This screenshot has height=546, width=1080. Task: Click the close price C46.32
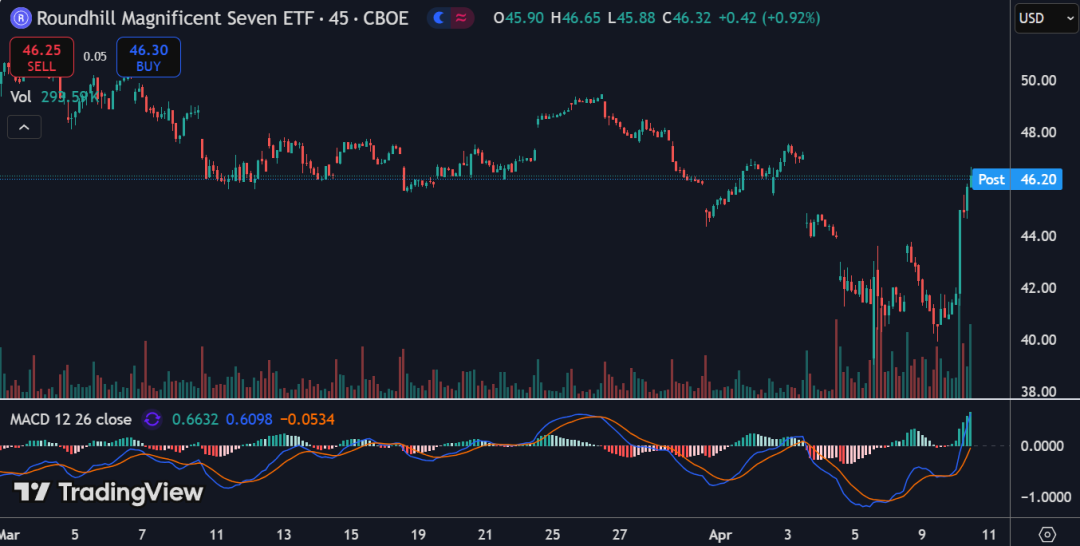tap(686, 18)
